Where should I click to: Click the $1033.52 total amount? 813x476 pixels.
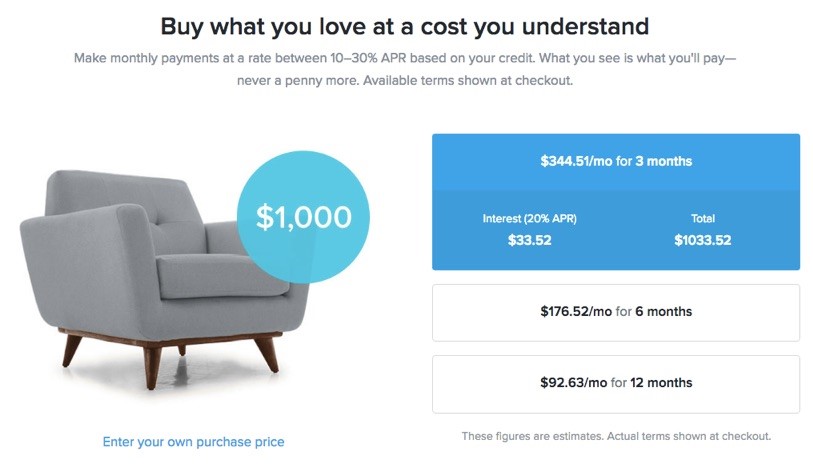[x=703, y=240]
